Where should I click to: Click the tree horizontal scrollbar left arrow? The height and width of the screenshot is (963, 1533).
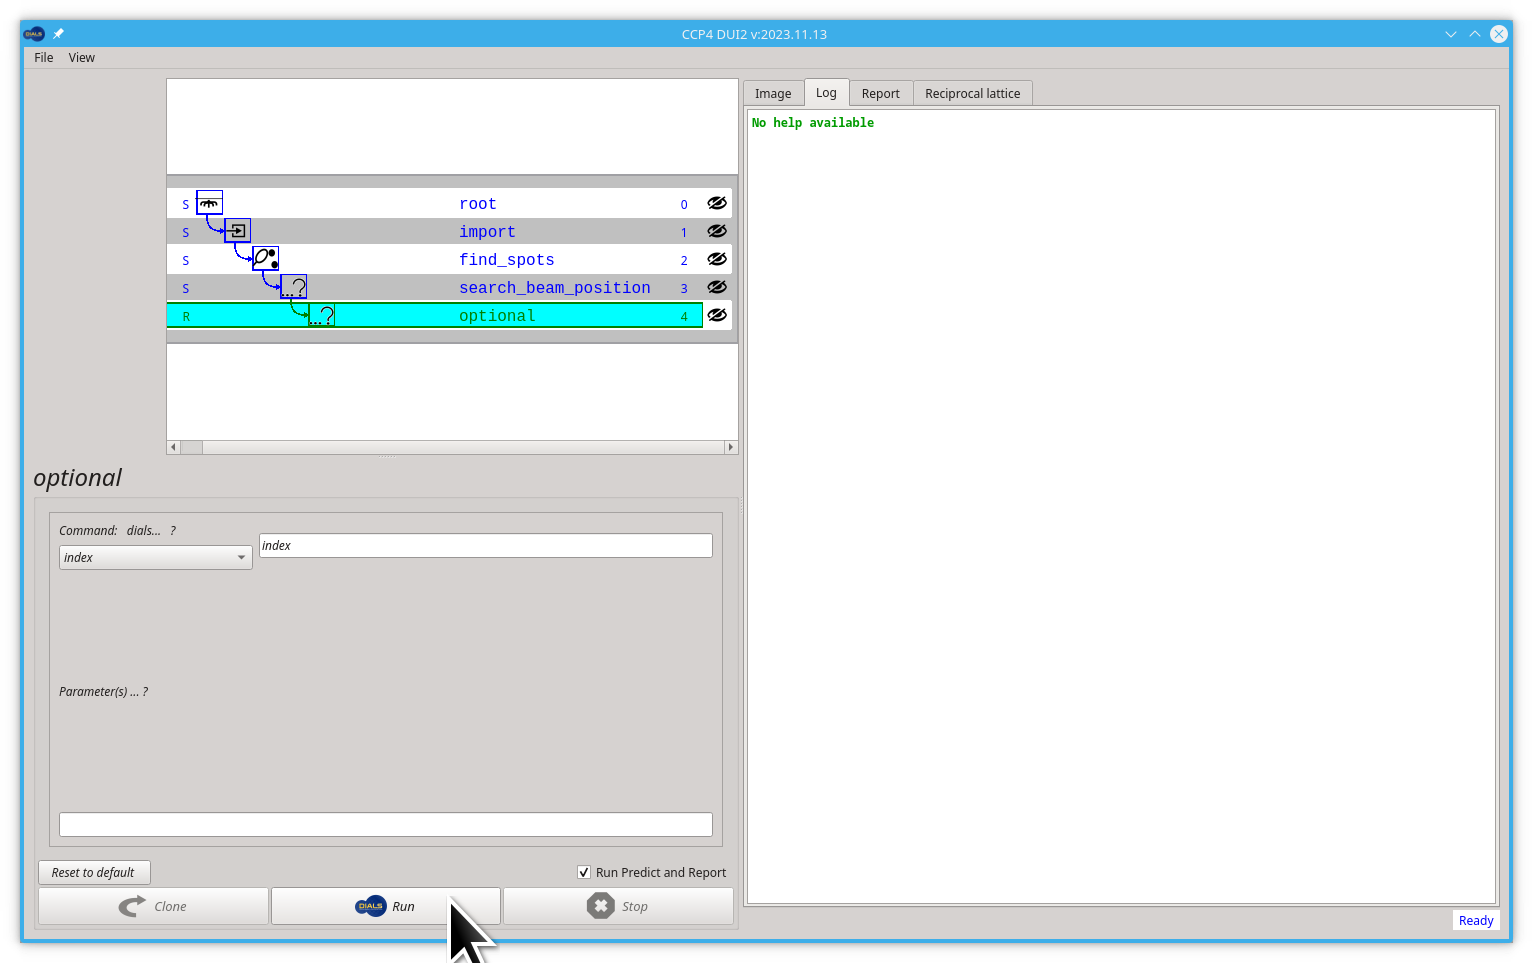pyautogui.click(x=173, y=447)
